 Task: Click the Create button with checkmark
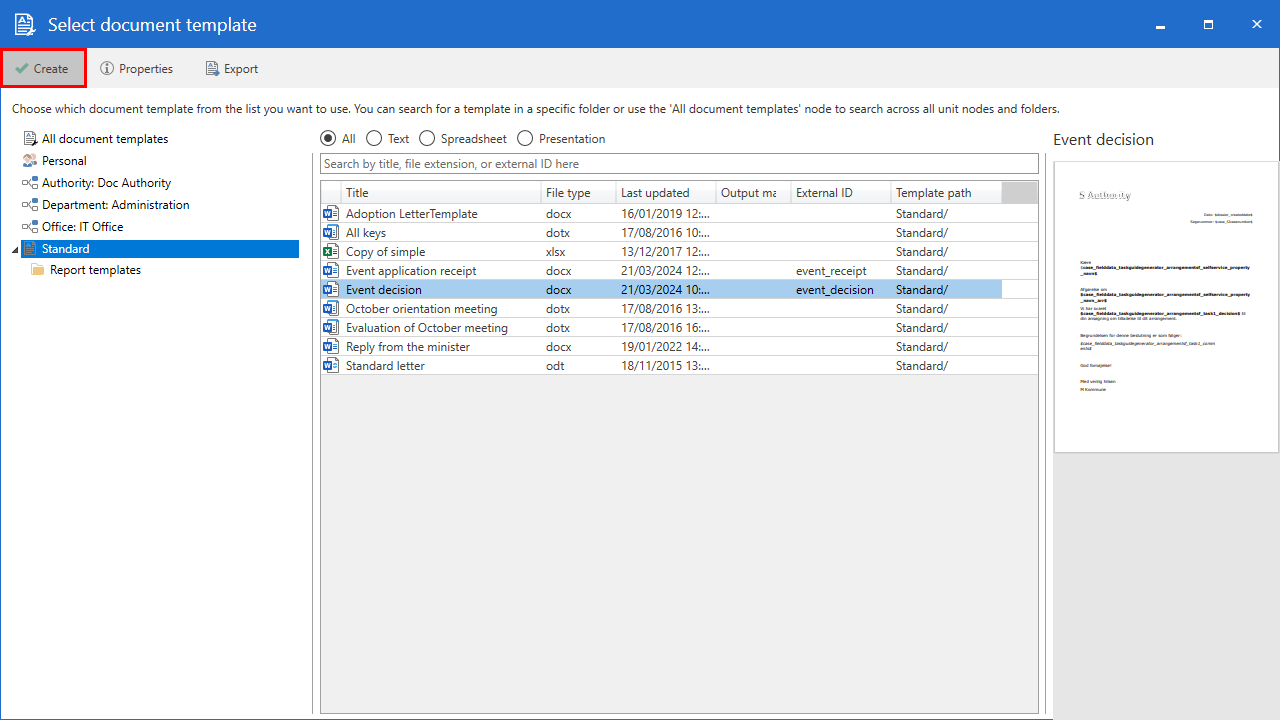(x=43, y=69)
